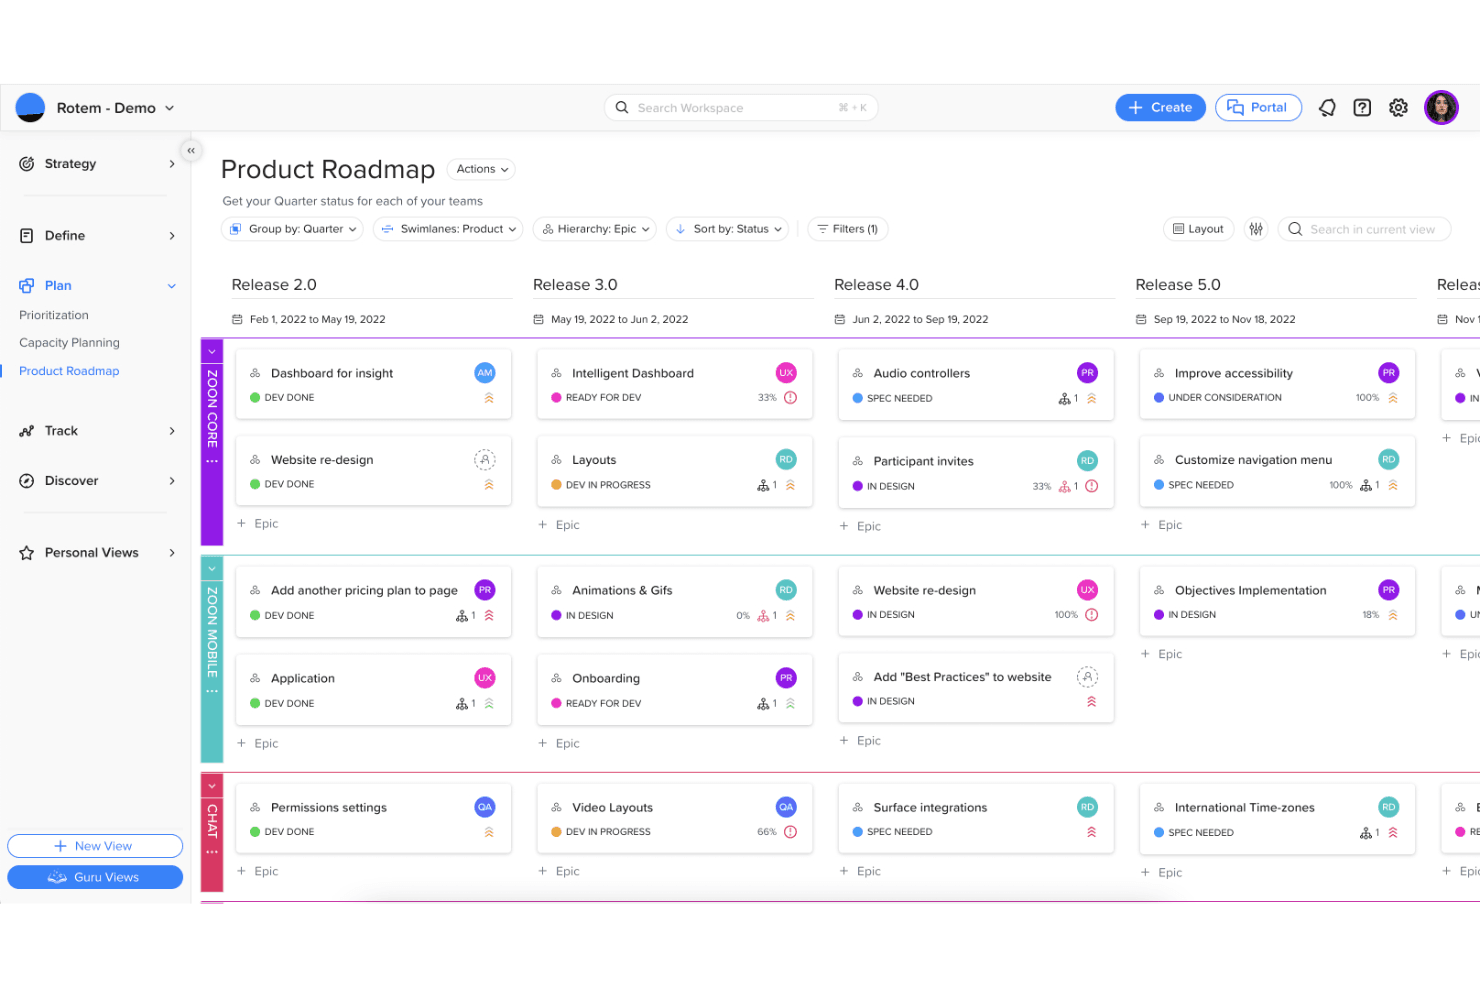Image resolution: width=1480 pixels, height=987 pixels.
Task: Click the QA avatar on Permissions settings card
Action: [485, 807]
